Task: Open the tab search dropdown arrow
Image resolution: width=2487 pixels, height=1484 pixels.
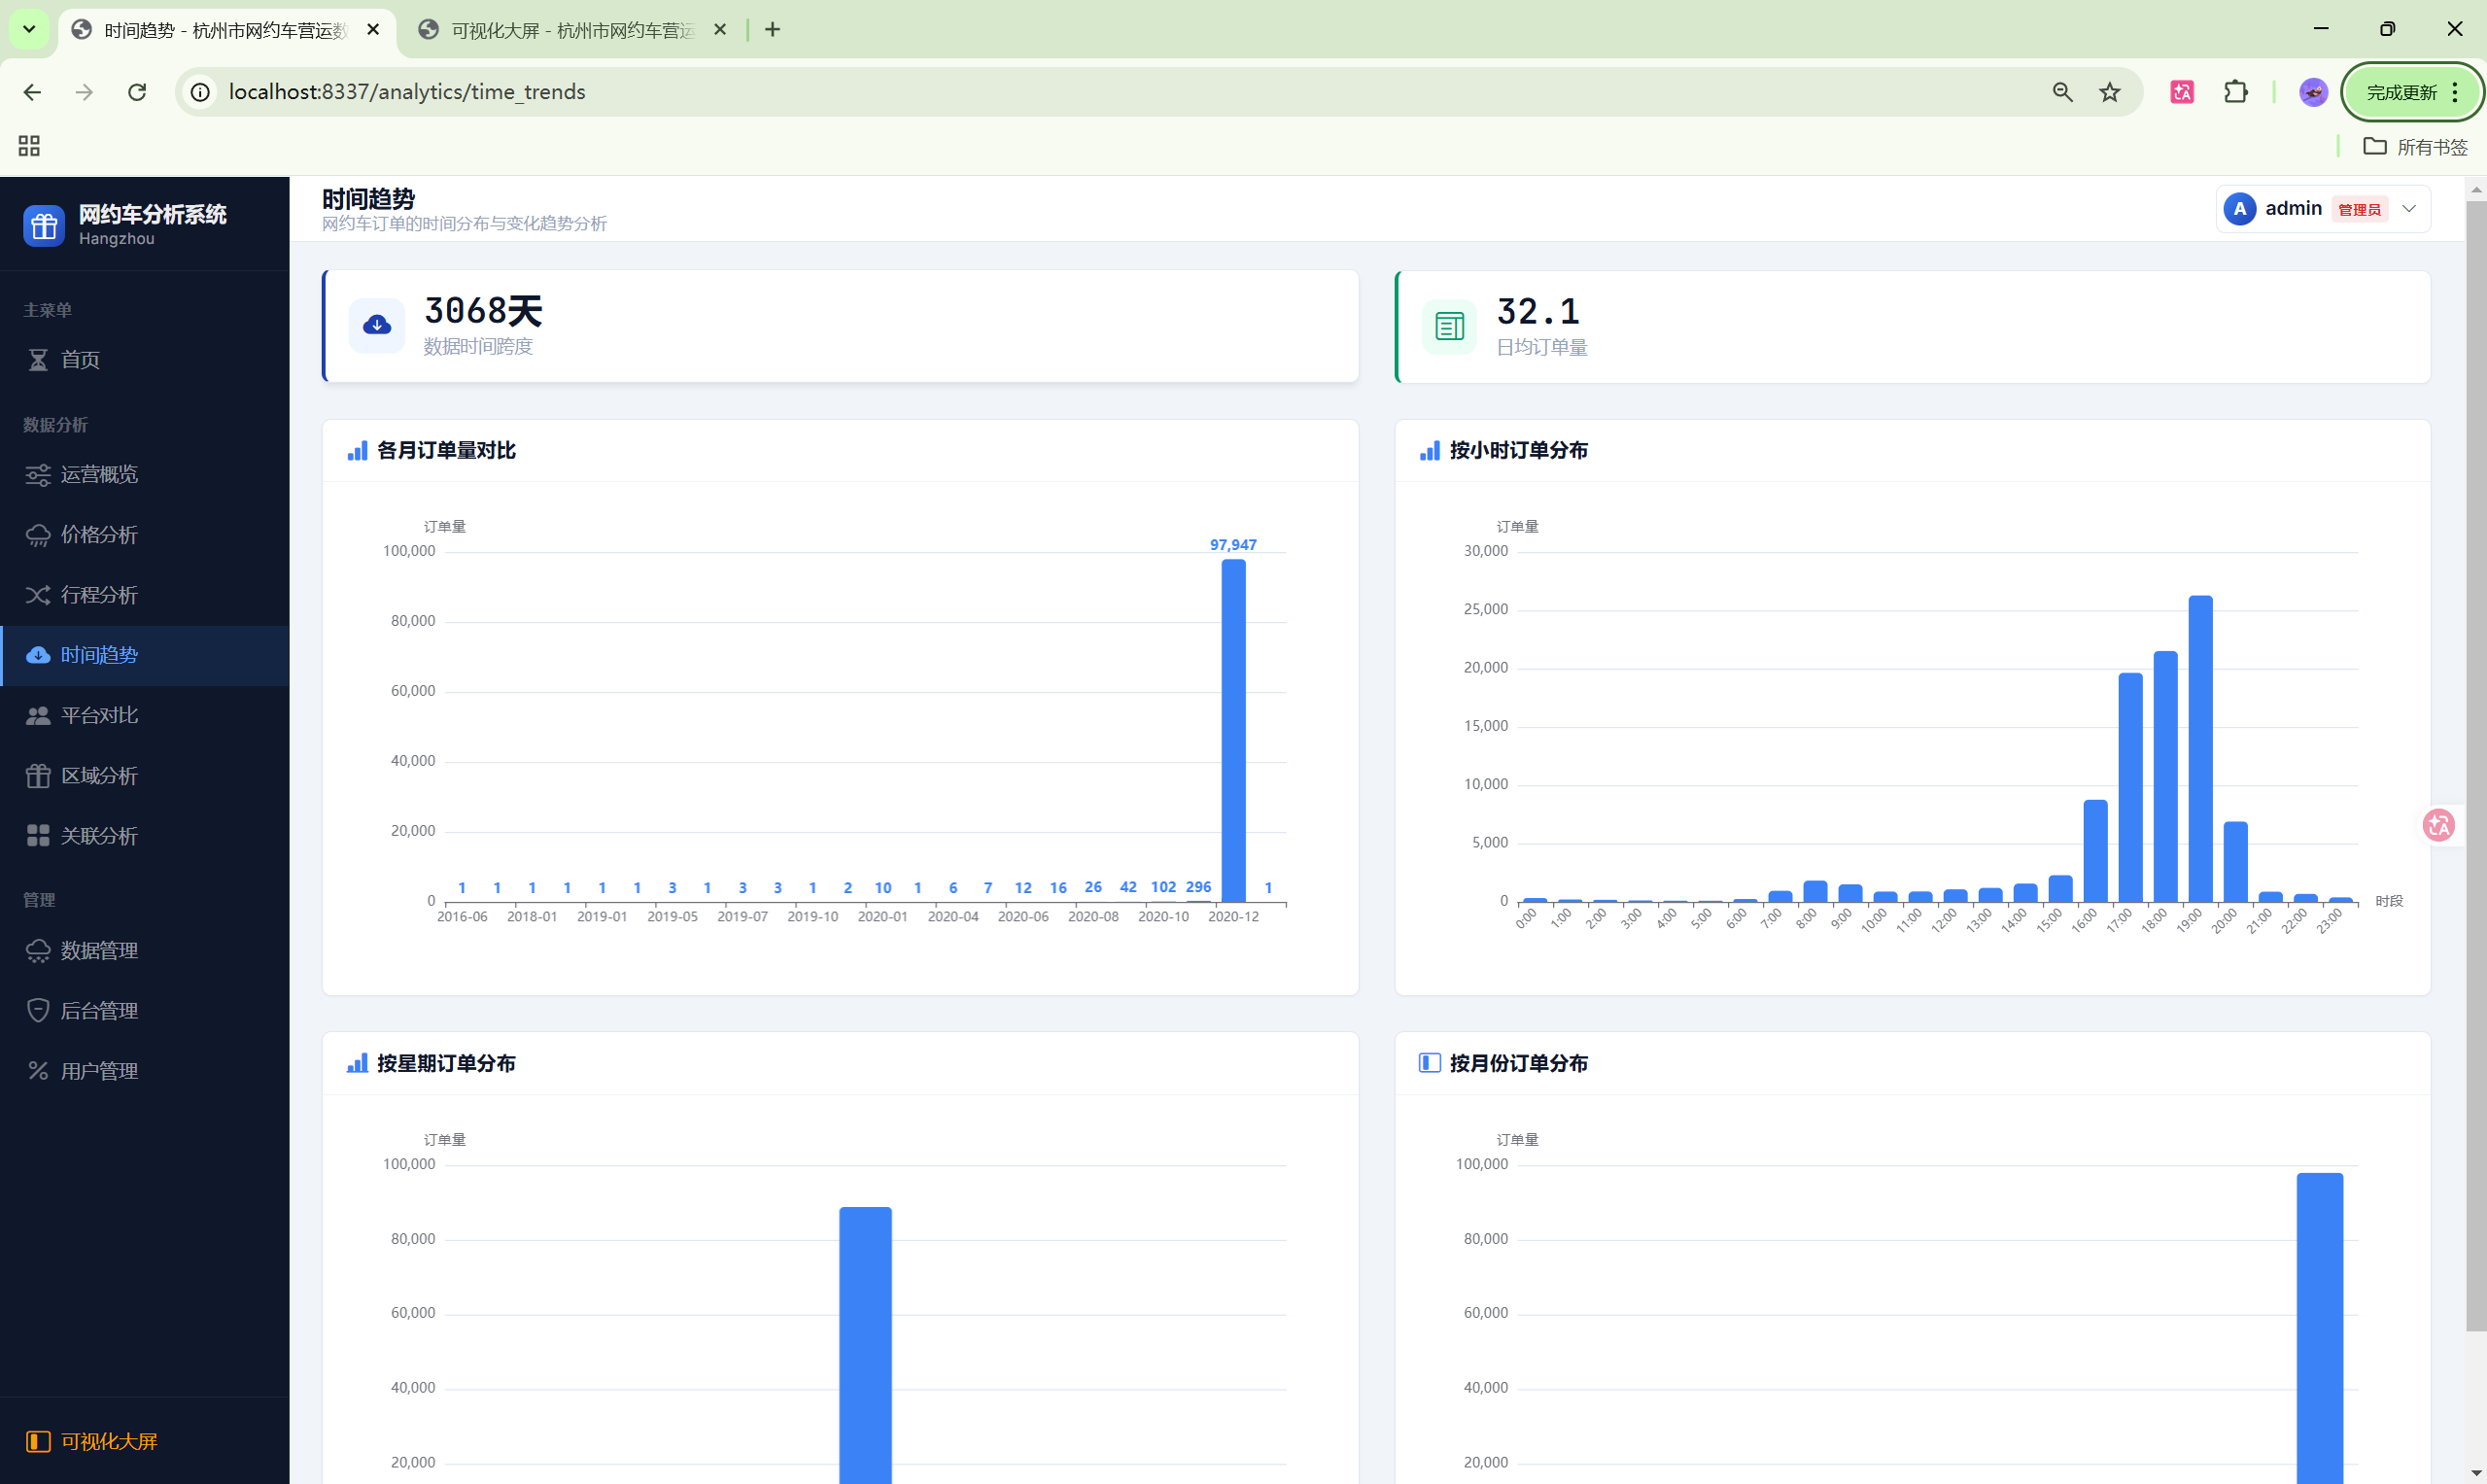Action: click(x=29, y=29)
